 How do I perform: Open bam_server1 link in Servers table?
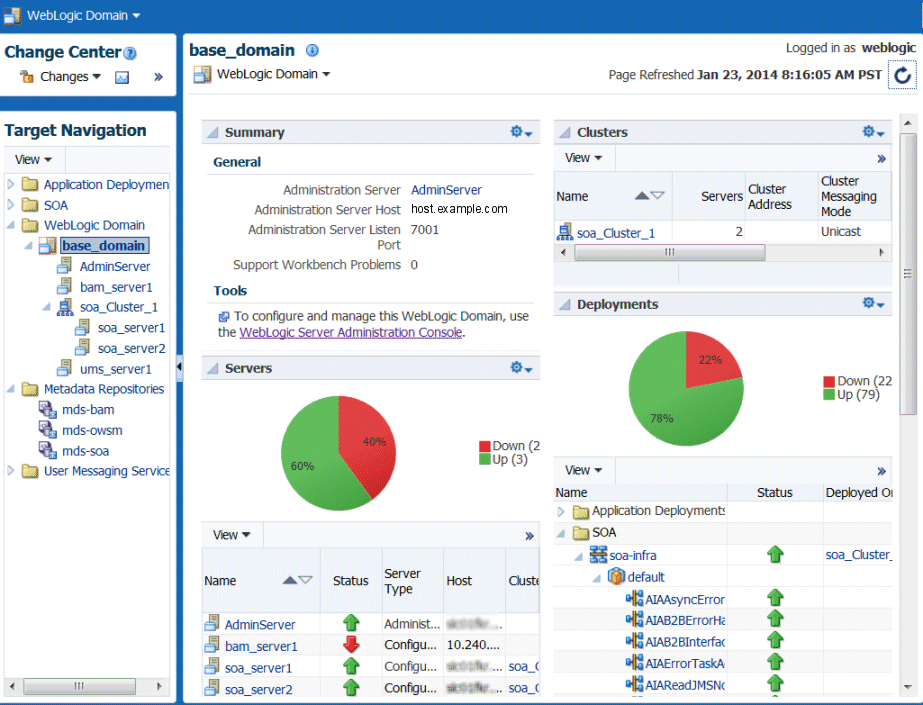(261, 646)
